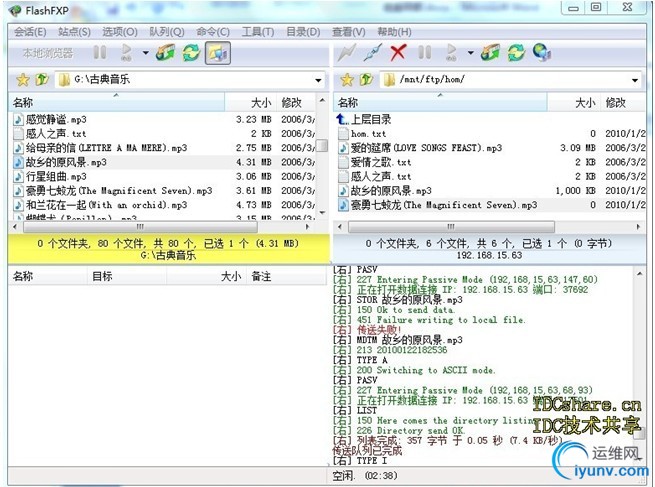
Task: Open the 目录(D) menu
Action: pyautogui.click(x=303, y=32)
